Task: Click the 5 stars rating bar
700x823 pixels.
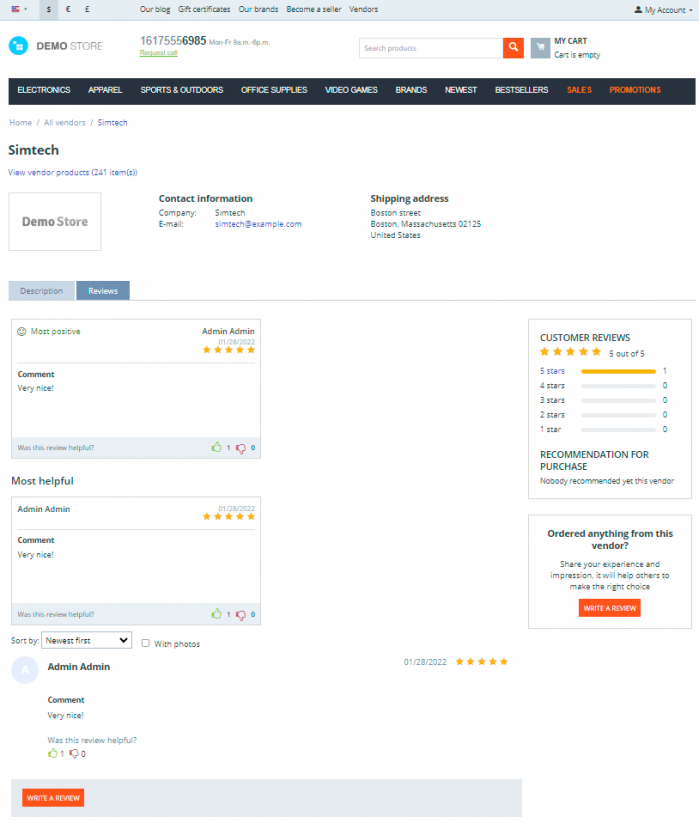Action: (618, 371)
